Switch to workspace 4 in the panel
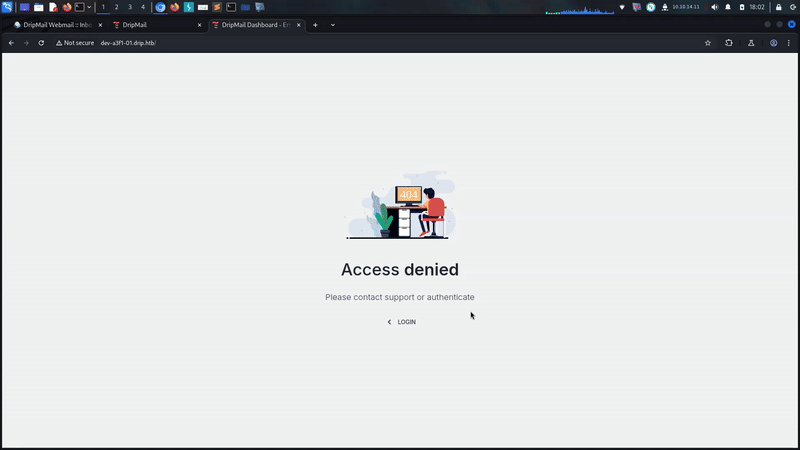This screenshot has width=800, height=450. click(143, 7)
